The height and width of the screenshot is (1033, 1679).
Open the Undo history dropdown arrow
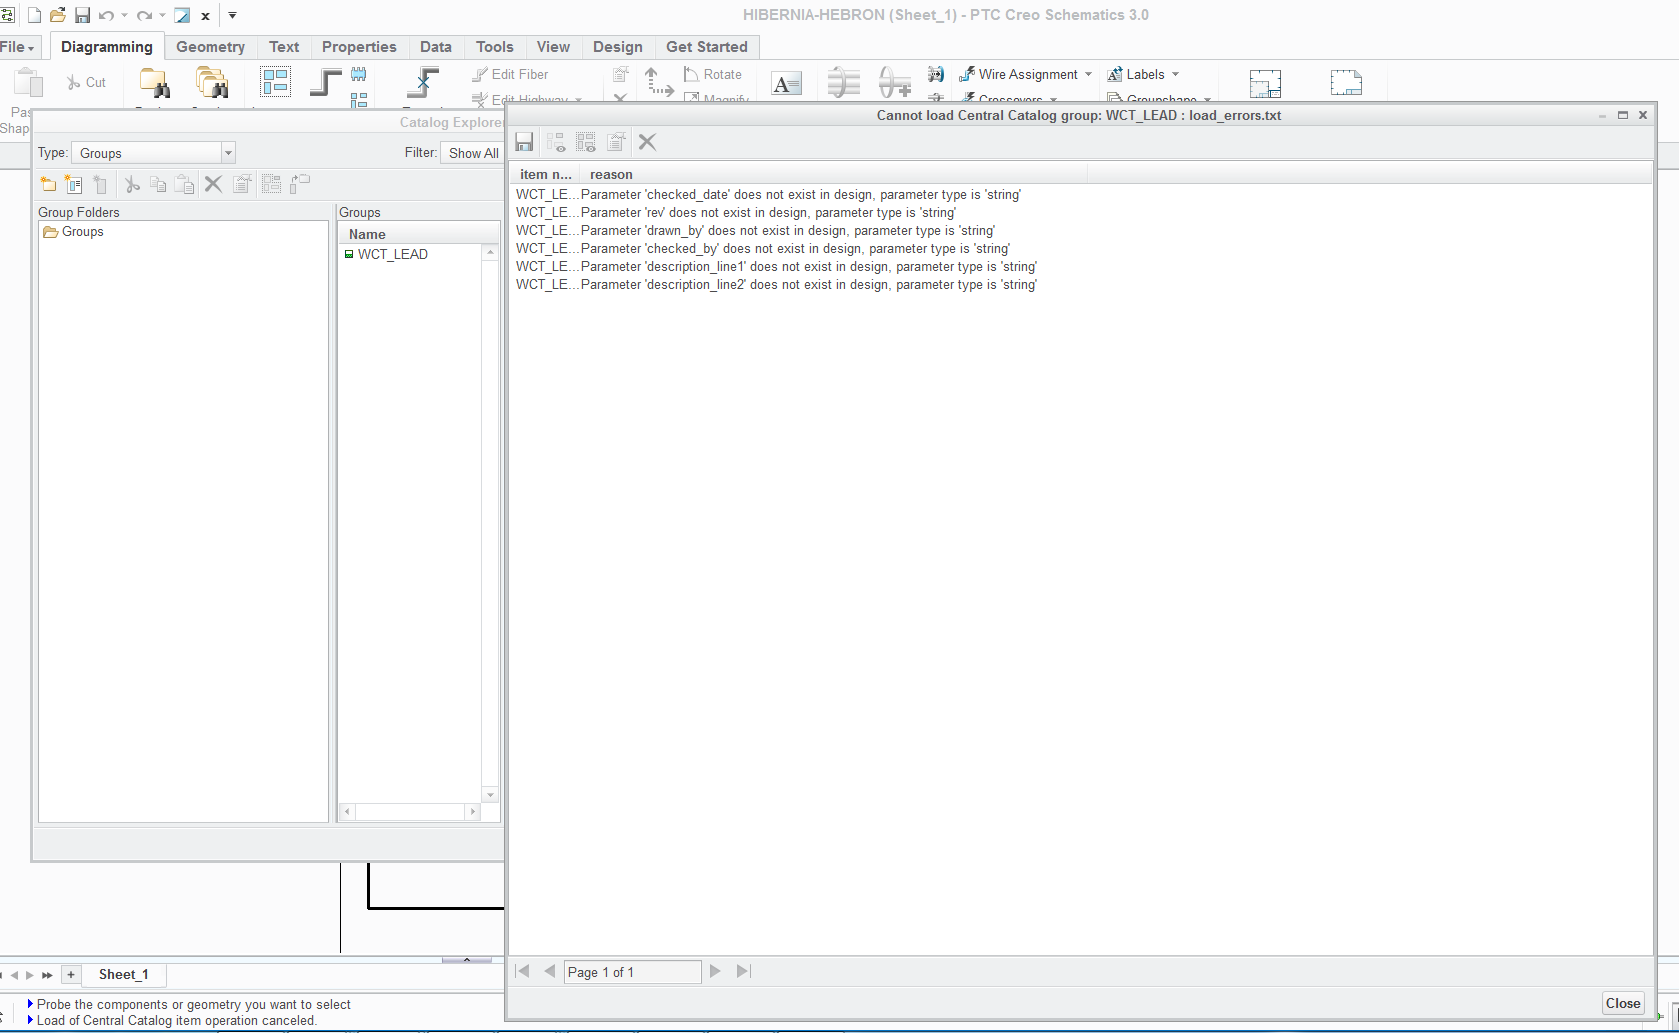(x=124, y=15)
